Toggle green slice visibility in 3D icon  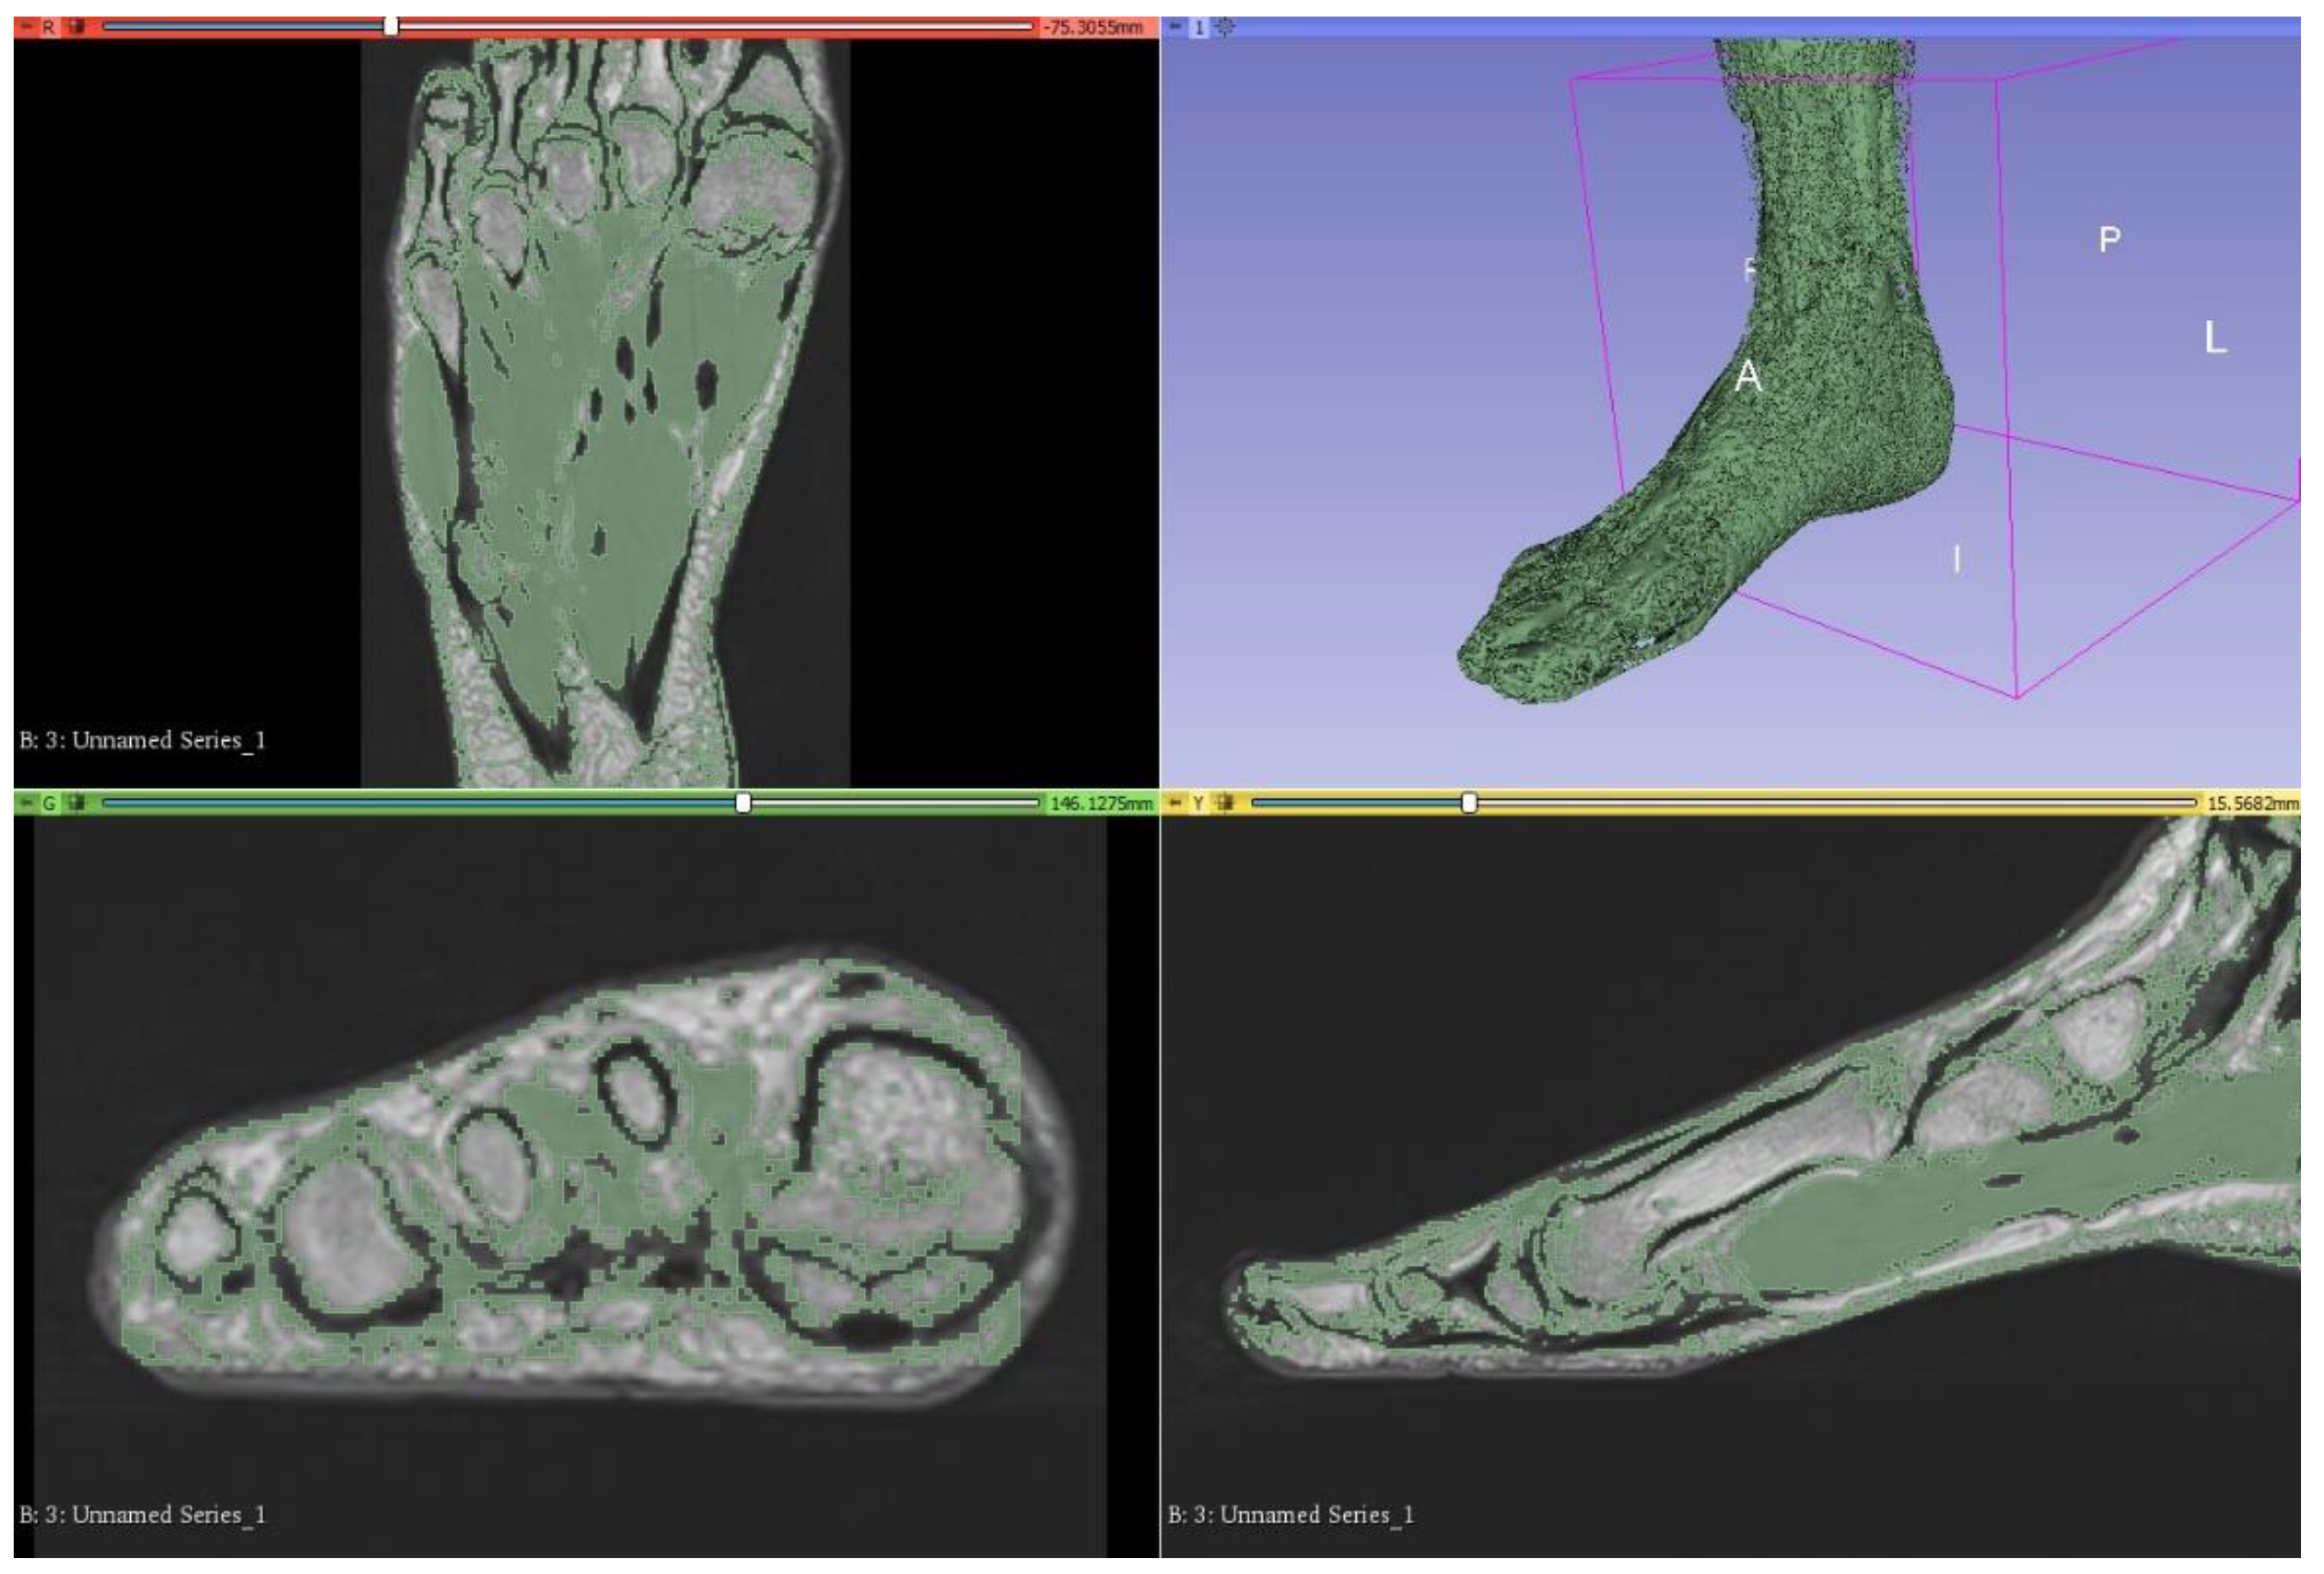[x=76, y=803]
